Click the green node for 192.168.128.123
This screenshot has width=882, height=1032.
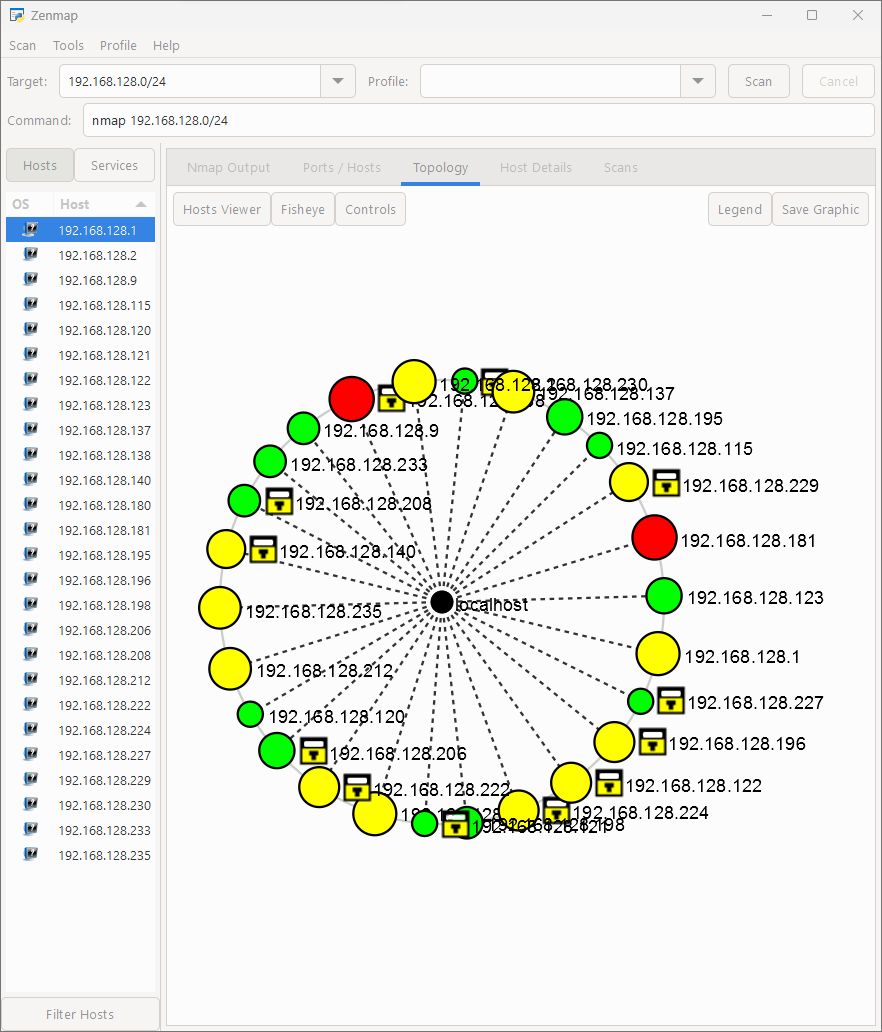tap(664, 596)
